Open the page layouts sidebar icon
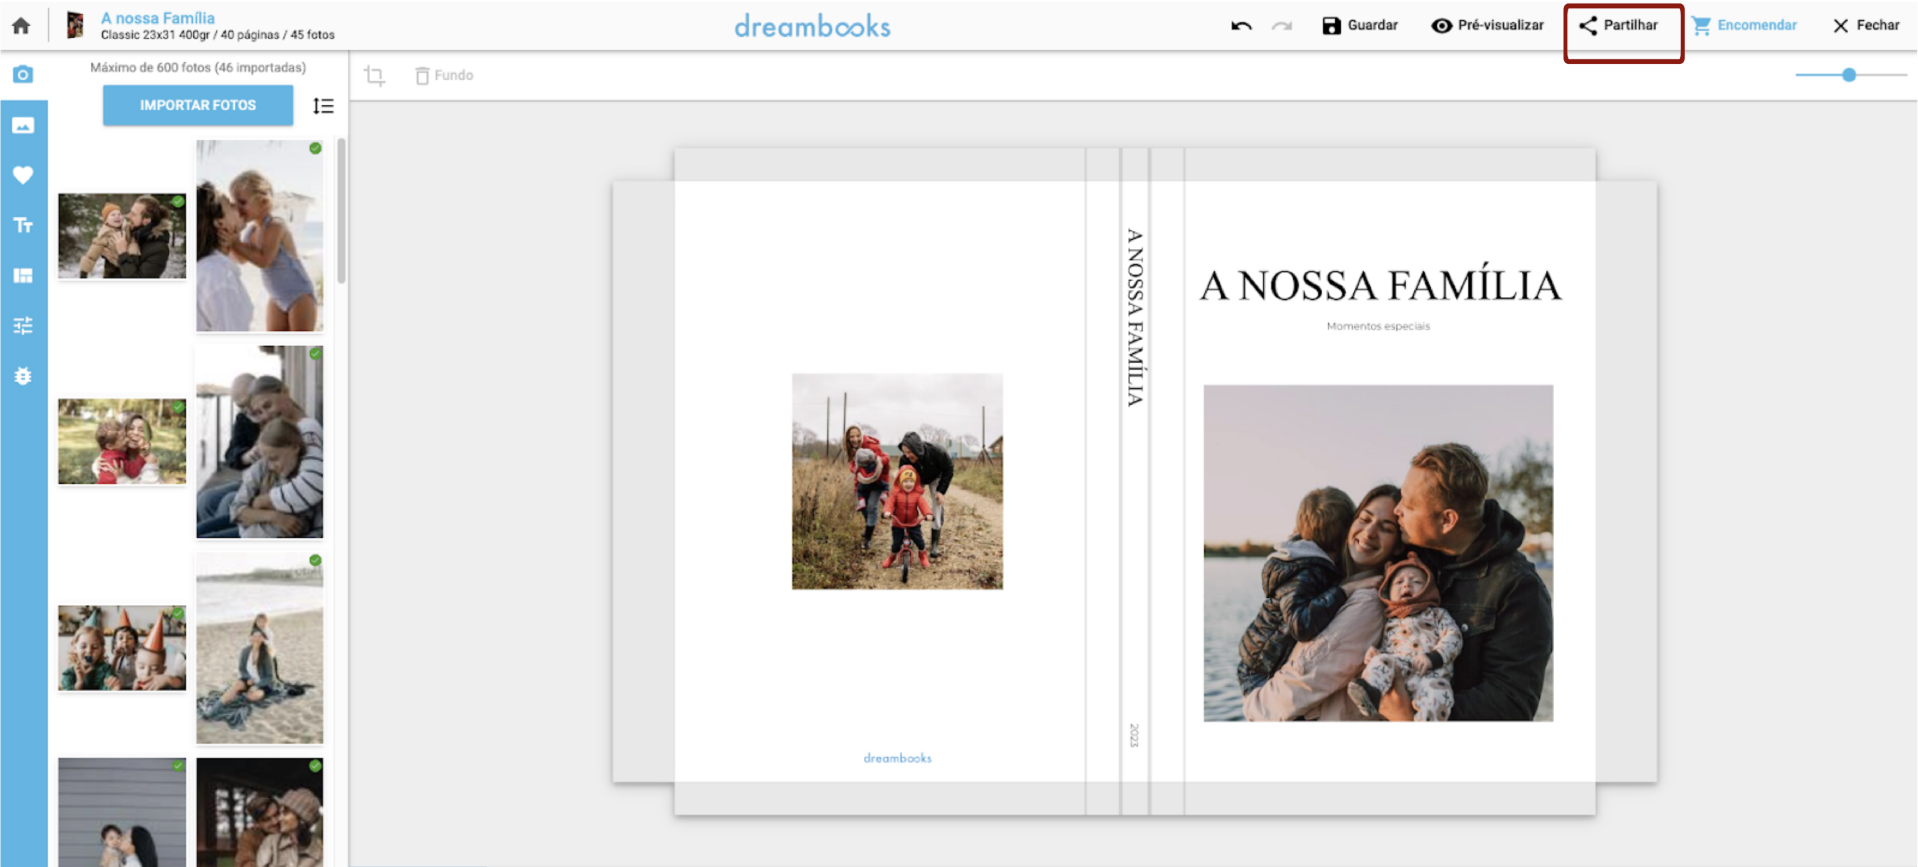 (23, 275)
